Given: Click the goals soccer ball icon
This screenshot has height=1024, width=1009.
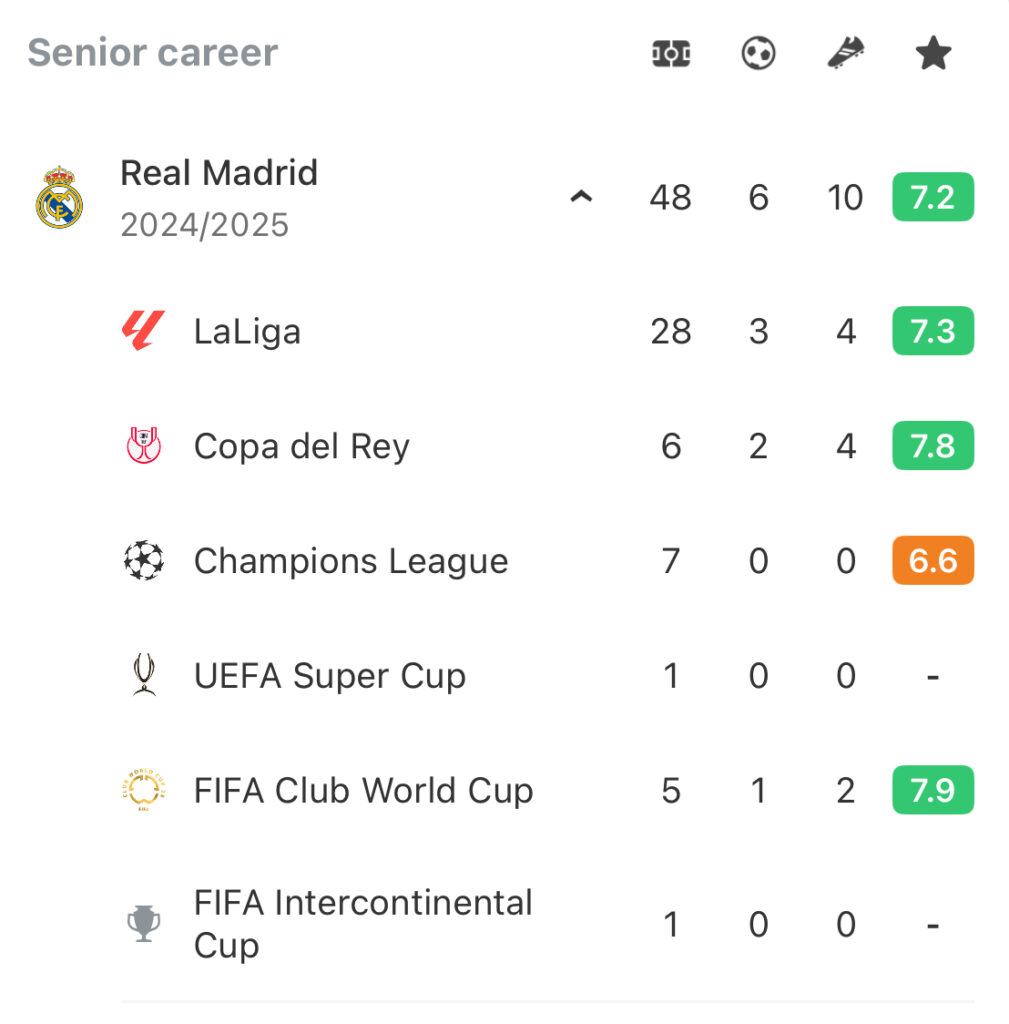Looking at the screenshot, I should (x=758, y=54).
